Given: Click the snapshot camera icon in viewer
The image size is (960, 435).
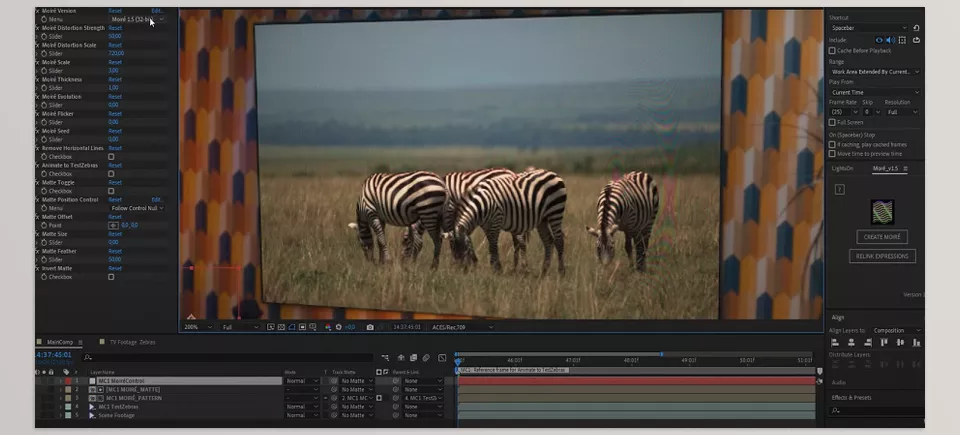Looking at the screenshot, I should pos(370,327).
